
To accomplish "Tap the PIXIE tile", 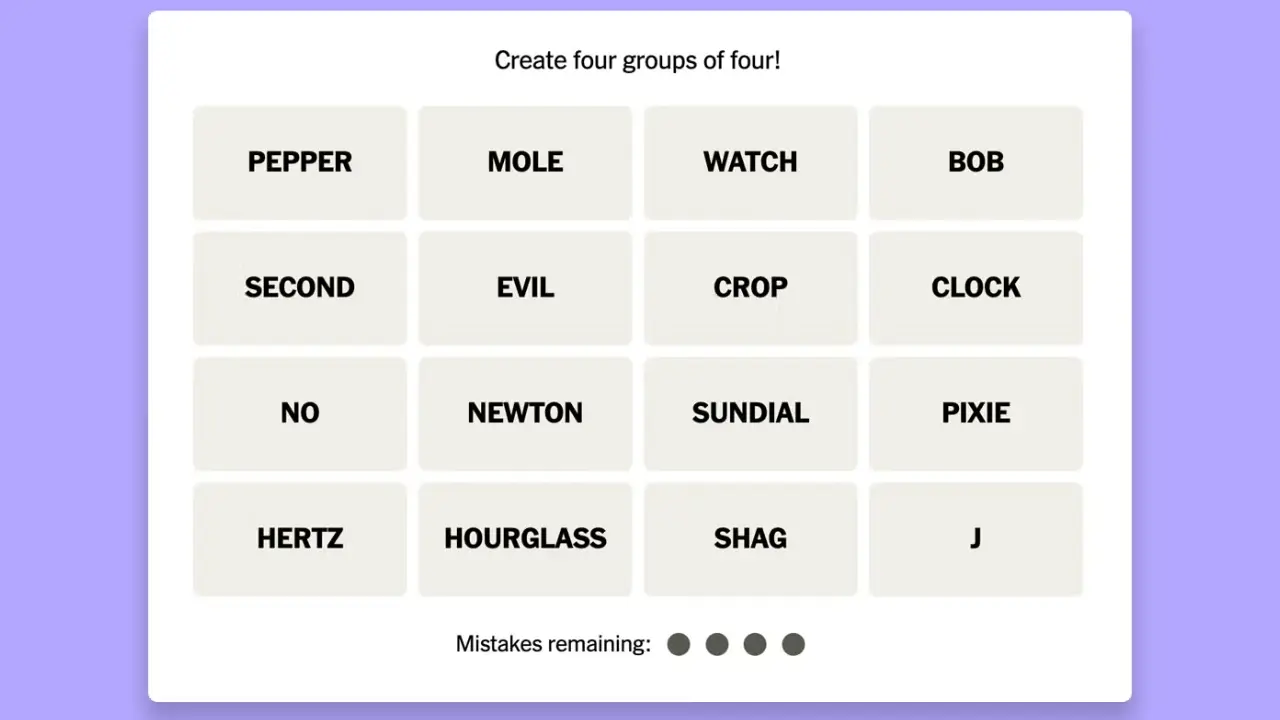I will (x=975, y=413).
